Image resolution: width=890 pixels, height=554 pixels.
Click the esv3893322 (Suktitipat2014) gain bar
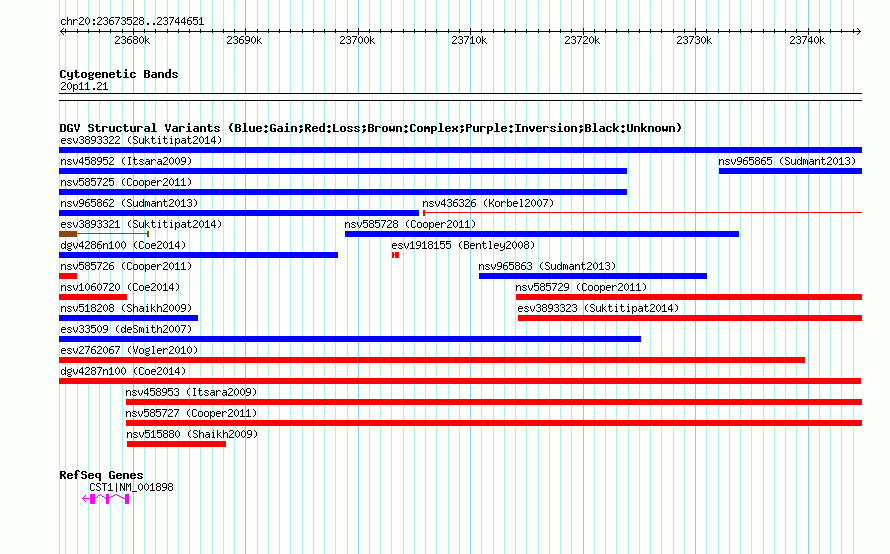(460, 150)
